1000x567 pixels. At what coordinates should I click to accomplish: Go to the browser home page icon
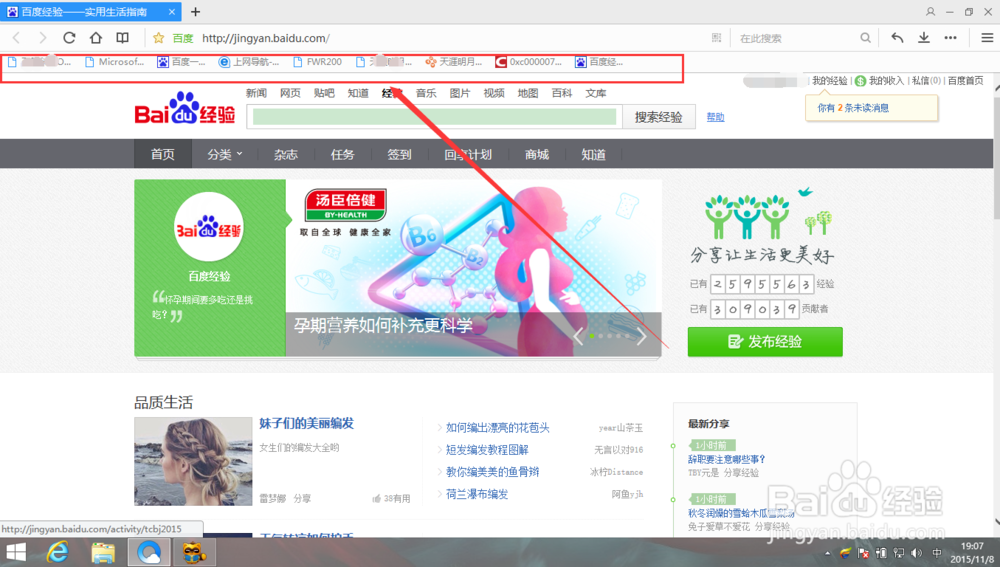click(x=96, y=38)
